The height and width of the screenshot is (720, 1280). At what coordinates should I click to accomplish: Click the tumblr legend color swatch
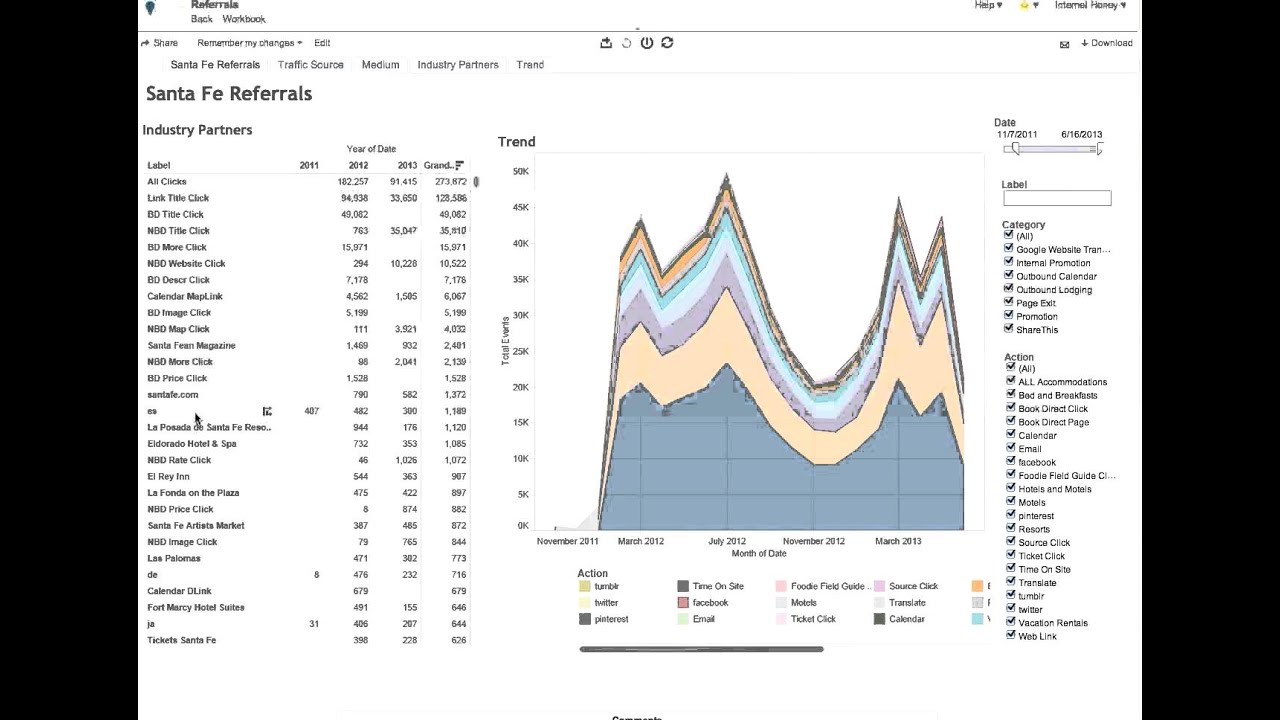tap(585, 587)
